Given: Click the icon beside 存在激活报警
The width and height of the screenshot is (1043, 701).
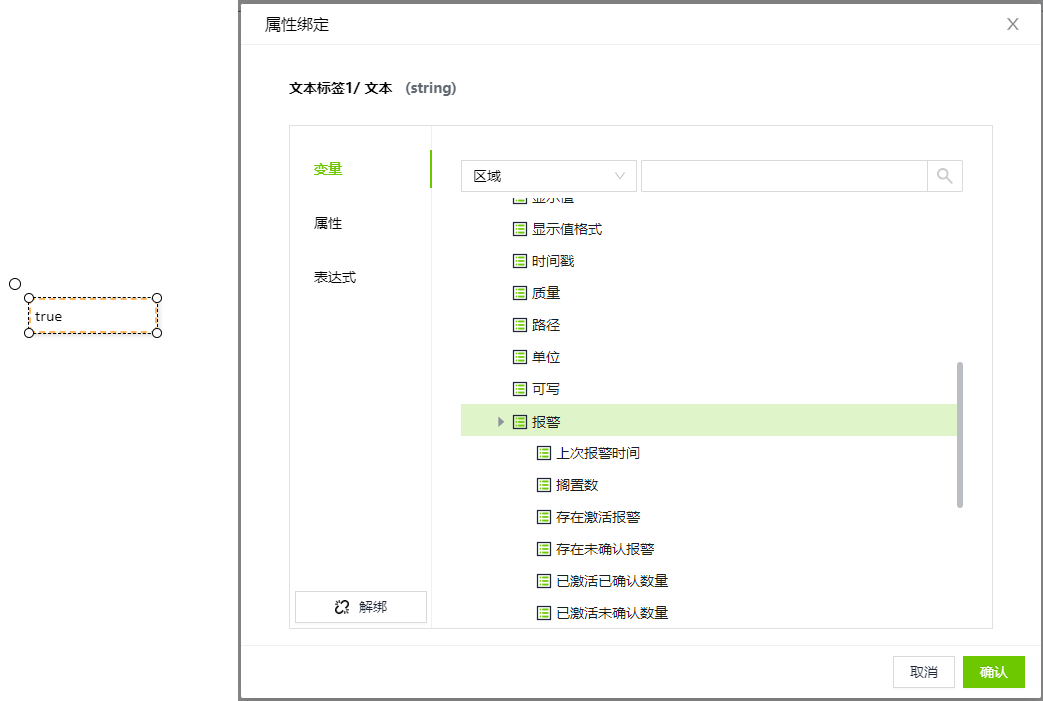Looking at the screenshot, I should click(543, 517).
